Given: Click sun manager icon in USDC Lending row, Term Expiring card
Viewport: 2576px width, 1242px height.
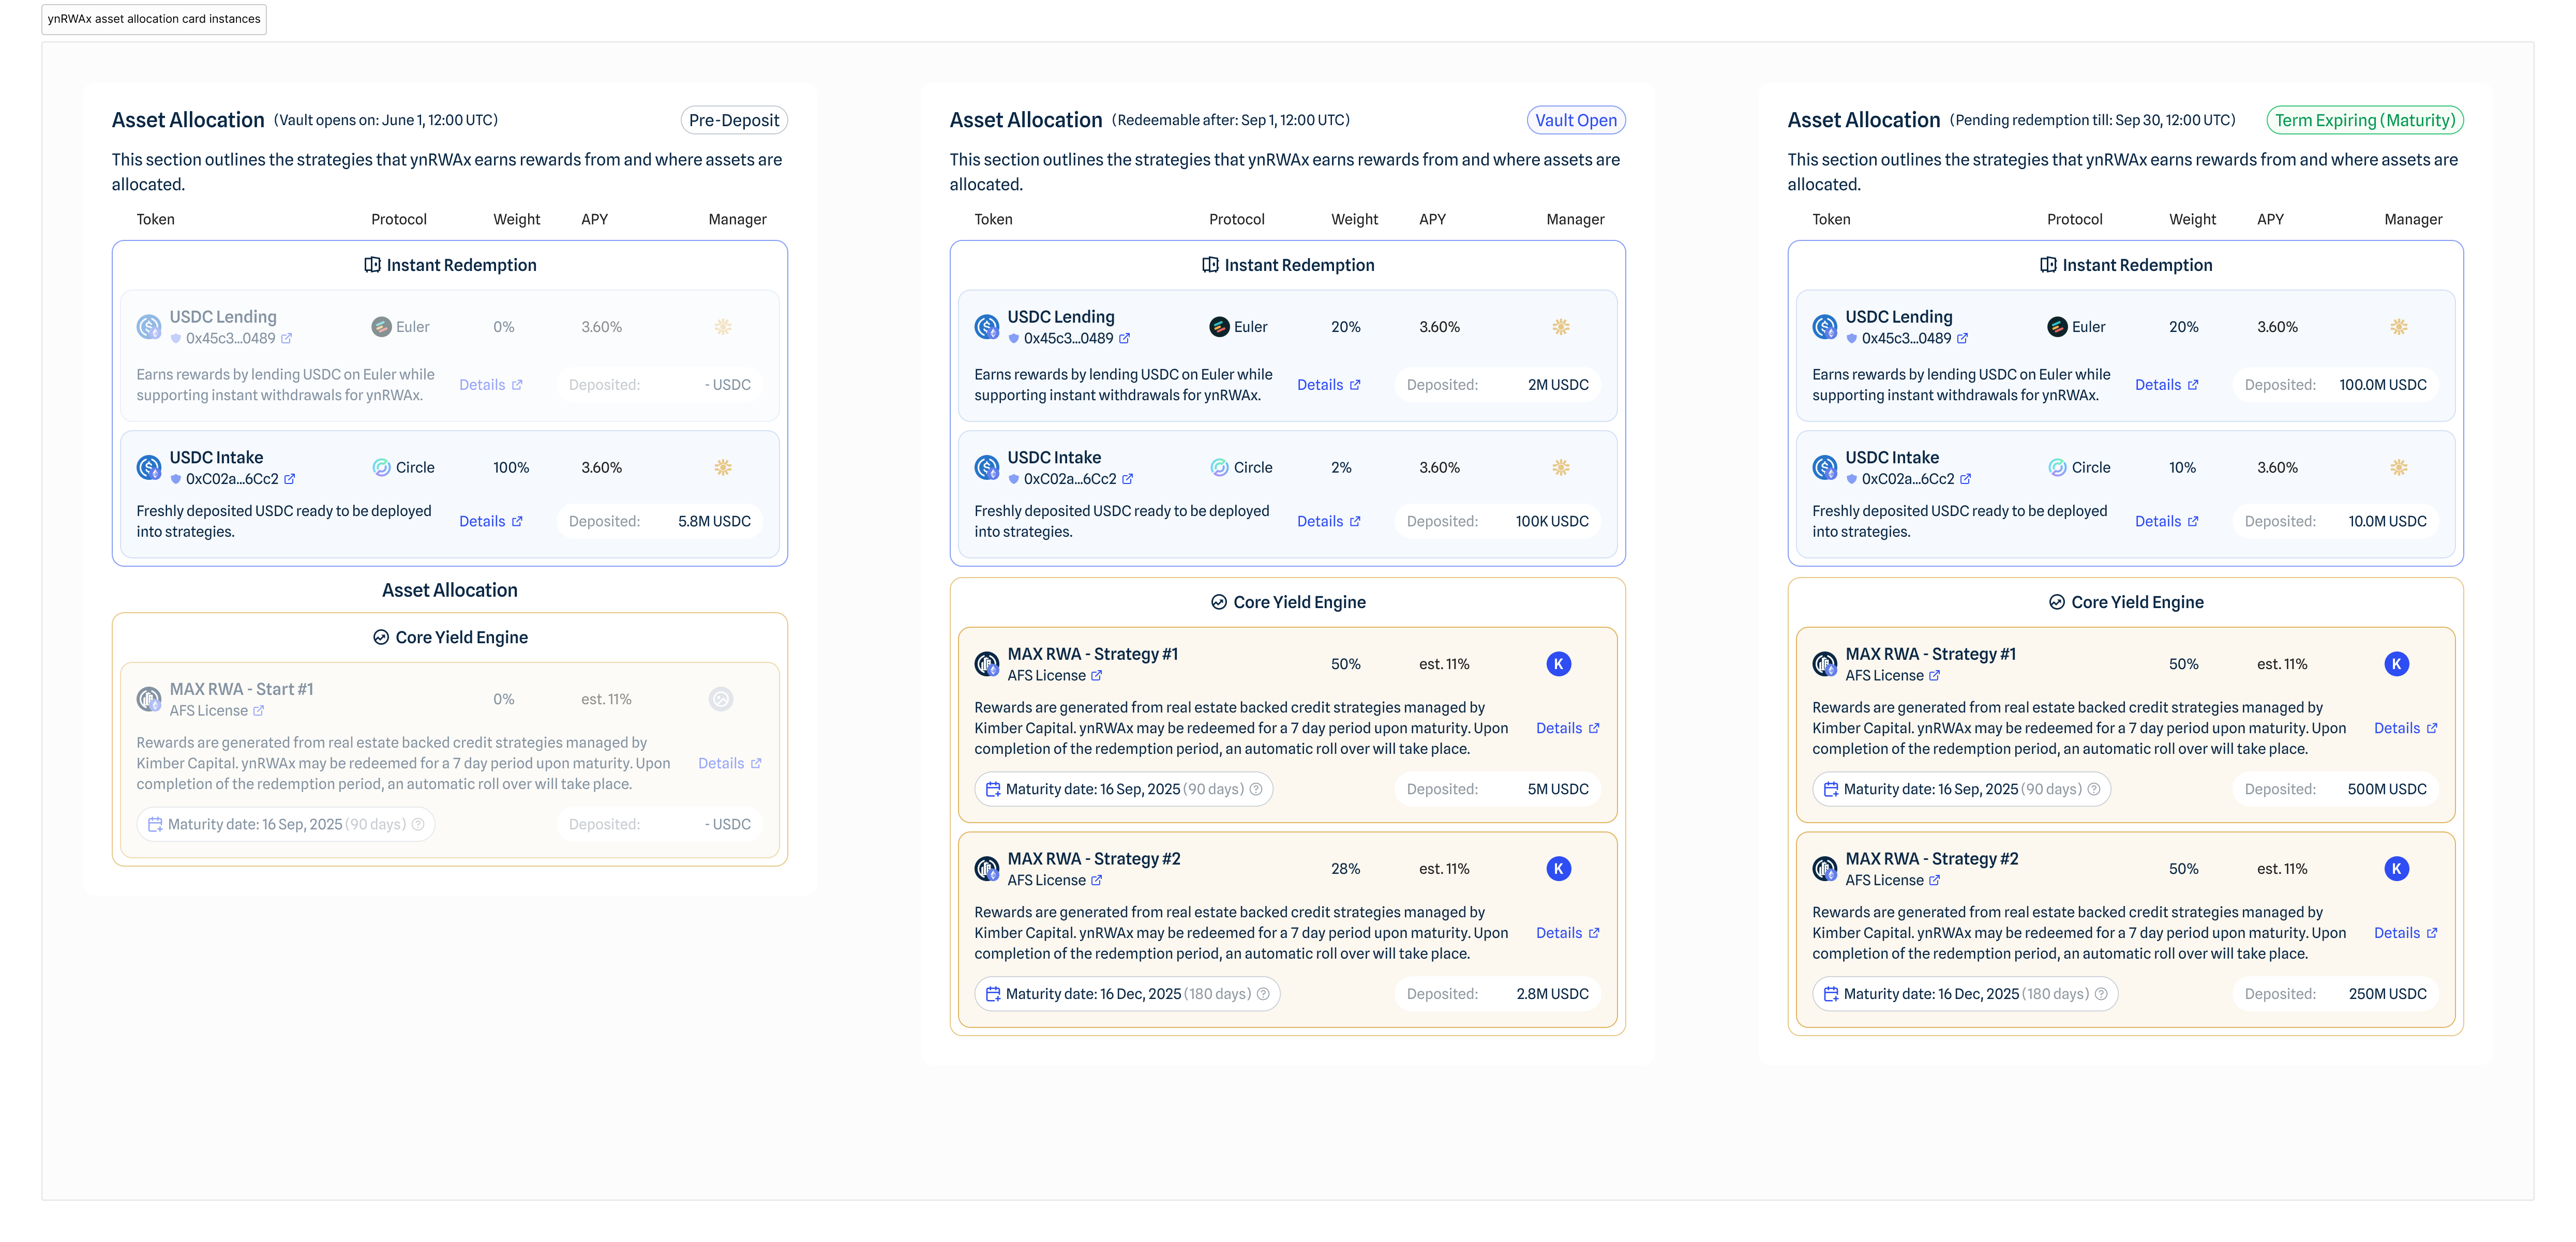Looking at the screenshot, I should [2398, 327].
